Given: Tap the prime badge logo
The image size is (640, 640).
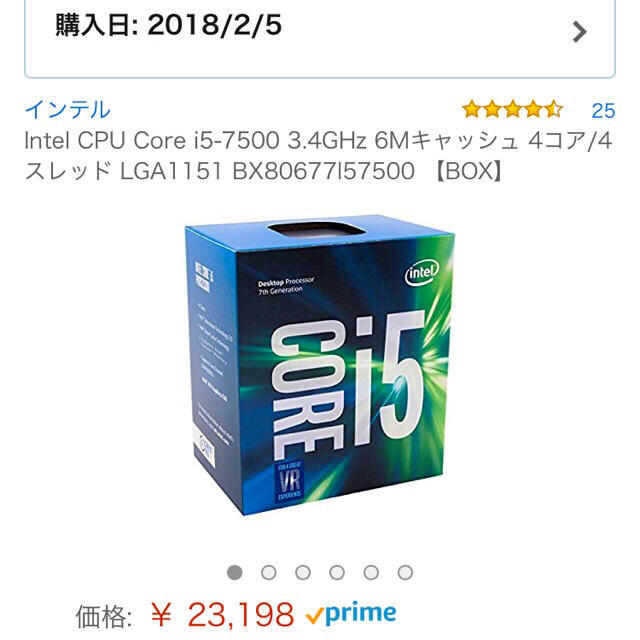Looking at the screenshot, I should click(x=351, y=614).
